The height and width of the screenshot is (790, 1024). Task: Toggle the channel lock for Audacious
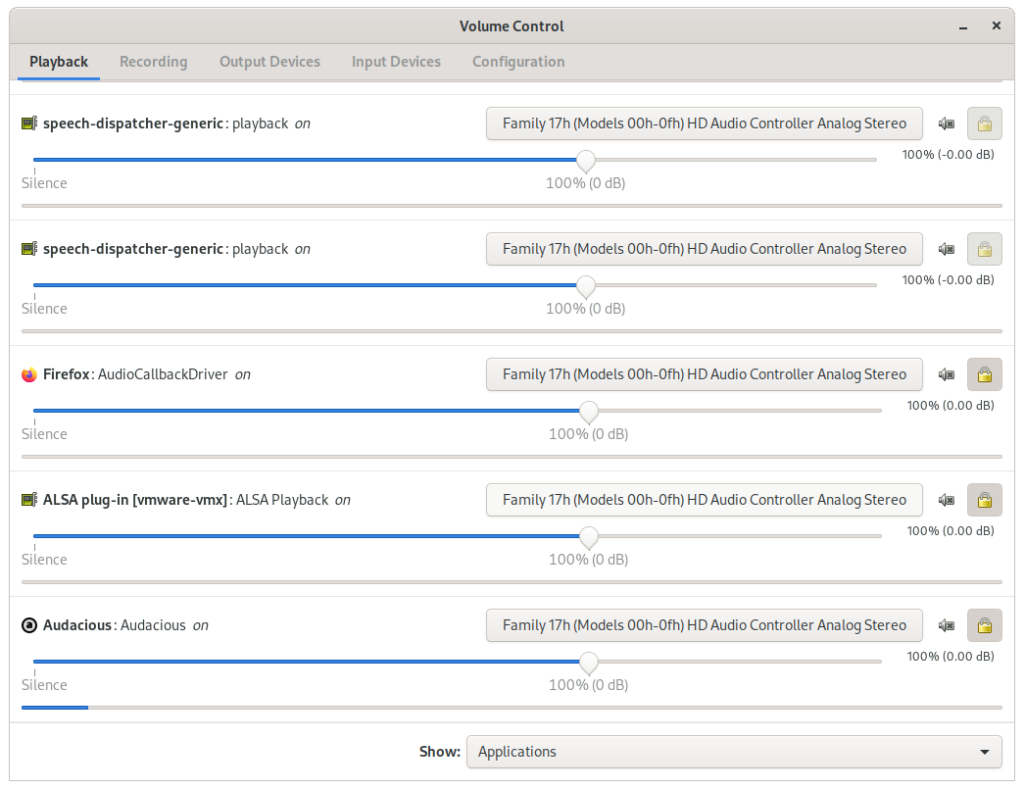[x=984, y=625]
